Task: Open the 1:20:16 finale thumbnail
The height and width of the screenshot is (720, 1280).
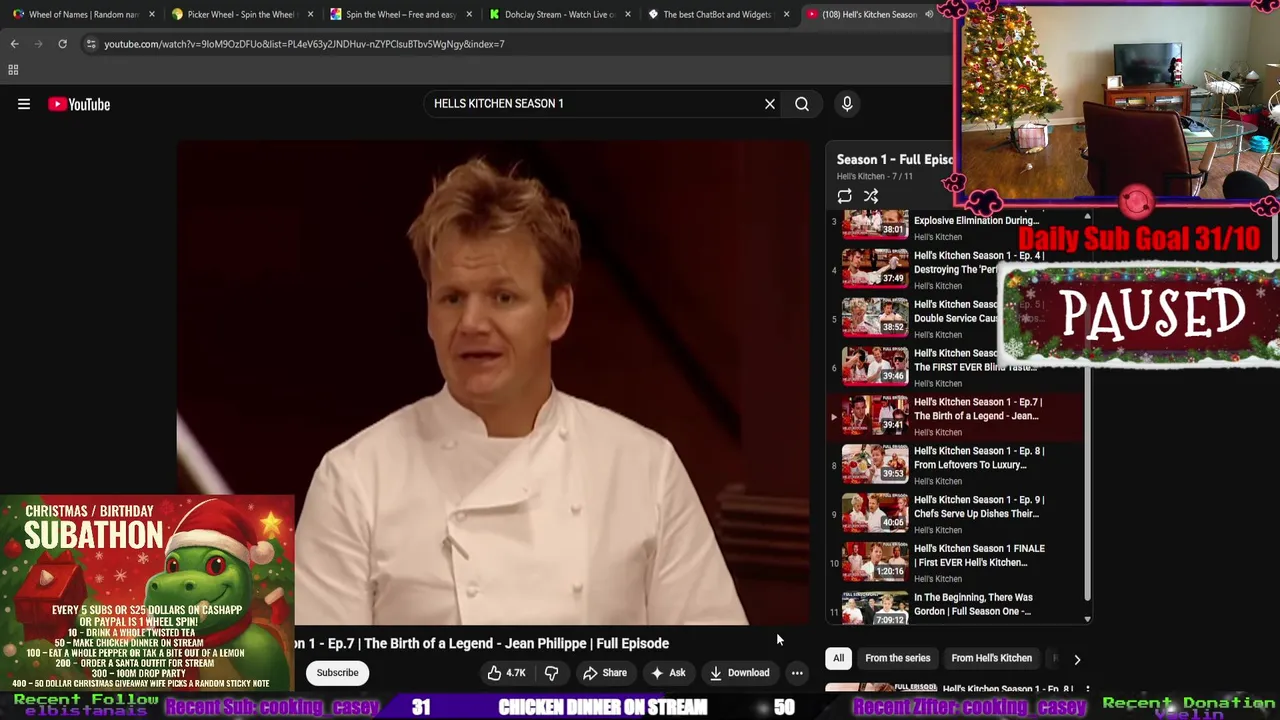Action: pyautogui.click(x=875, y=563)
